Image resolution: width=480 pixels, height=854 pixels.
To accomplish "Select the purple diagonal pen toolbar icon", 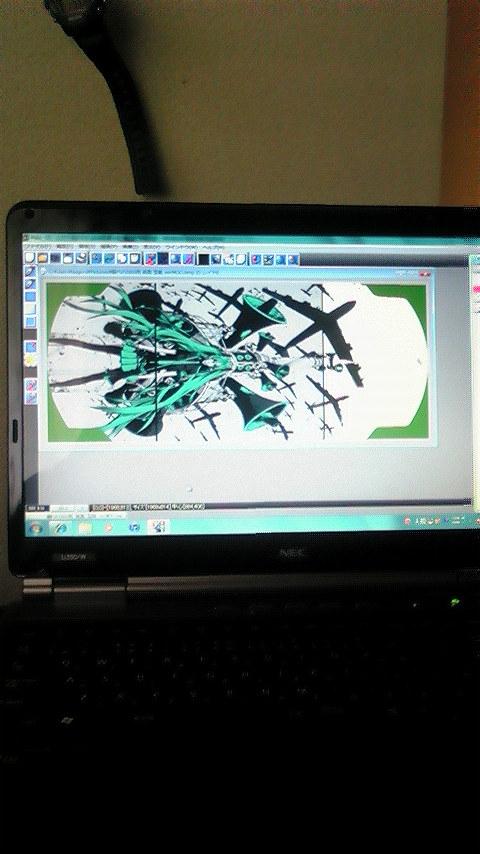I will [x=188, y=259].
